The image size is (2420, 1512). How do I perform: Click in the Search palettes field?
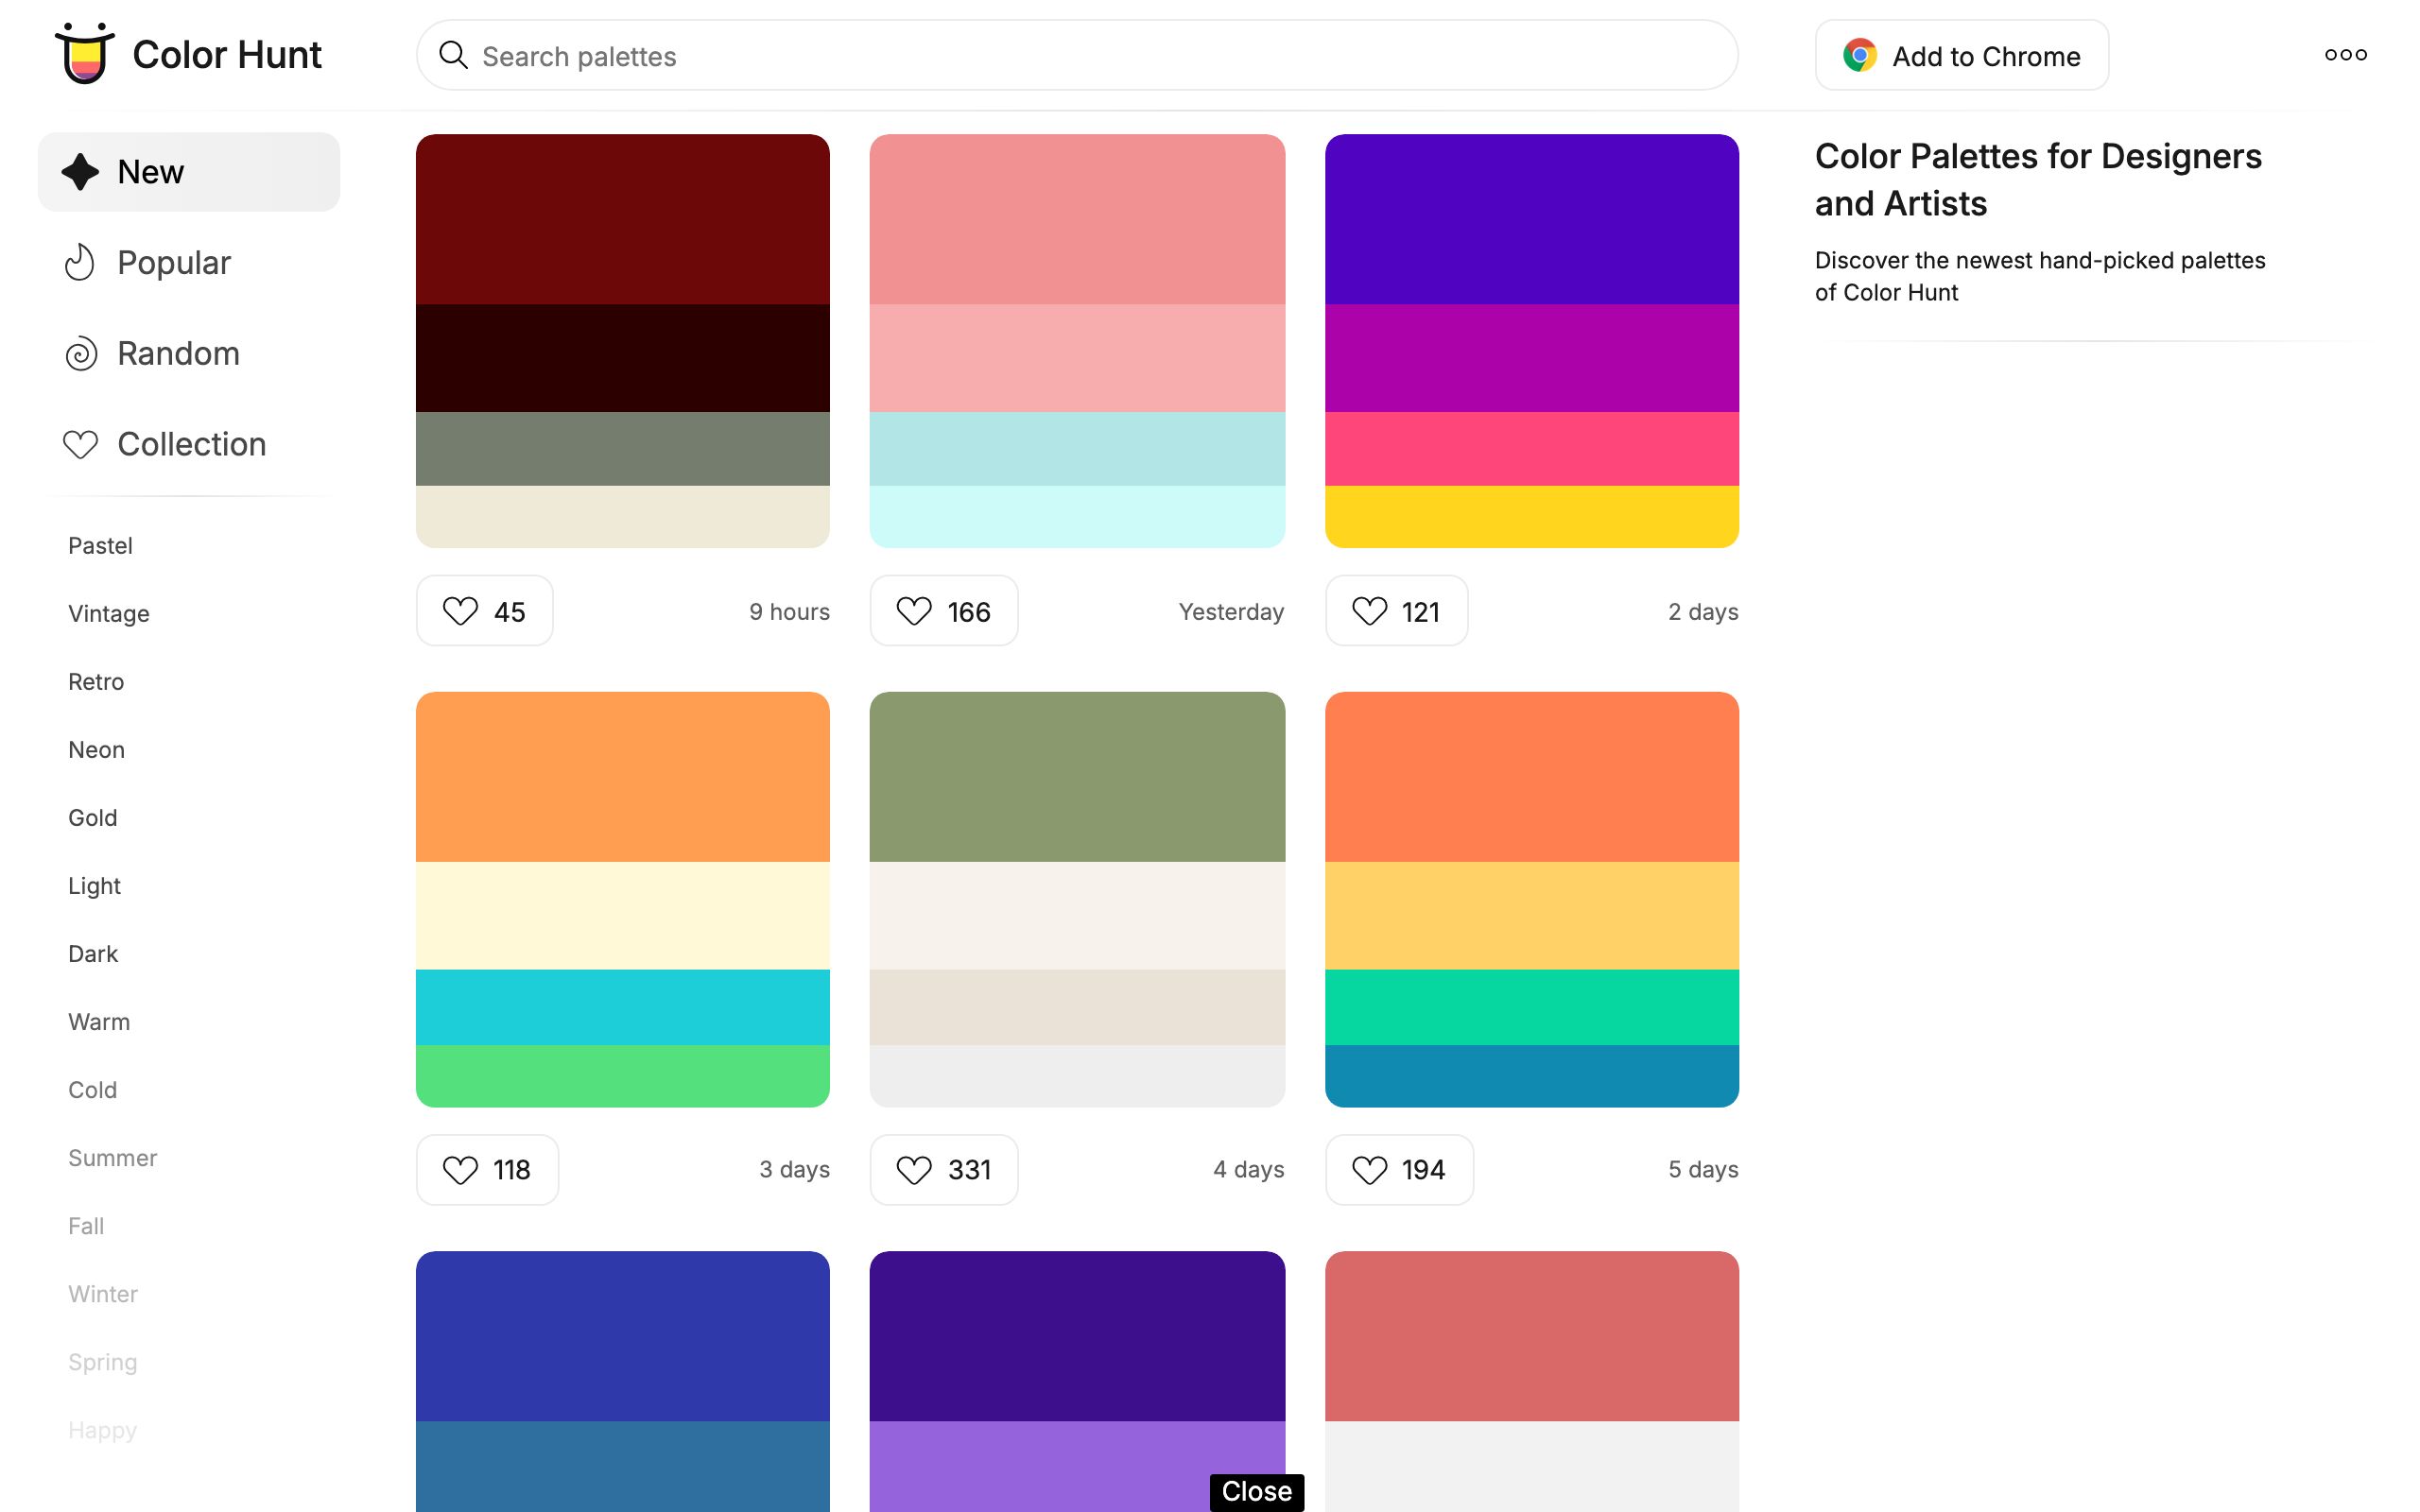[x=1077, y=55]
